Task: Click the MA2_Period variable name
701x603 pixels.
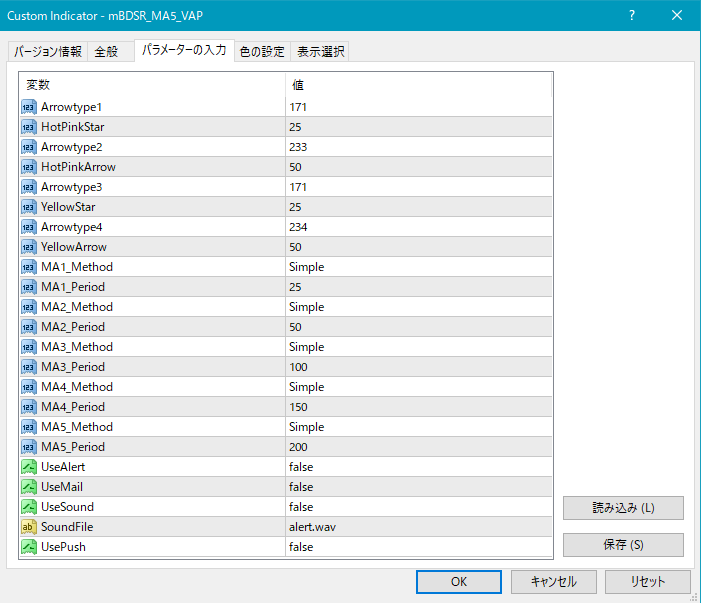Action: 73,327
